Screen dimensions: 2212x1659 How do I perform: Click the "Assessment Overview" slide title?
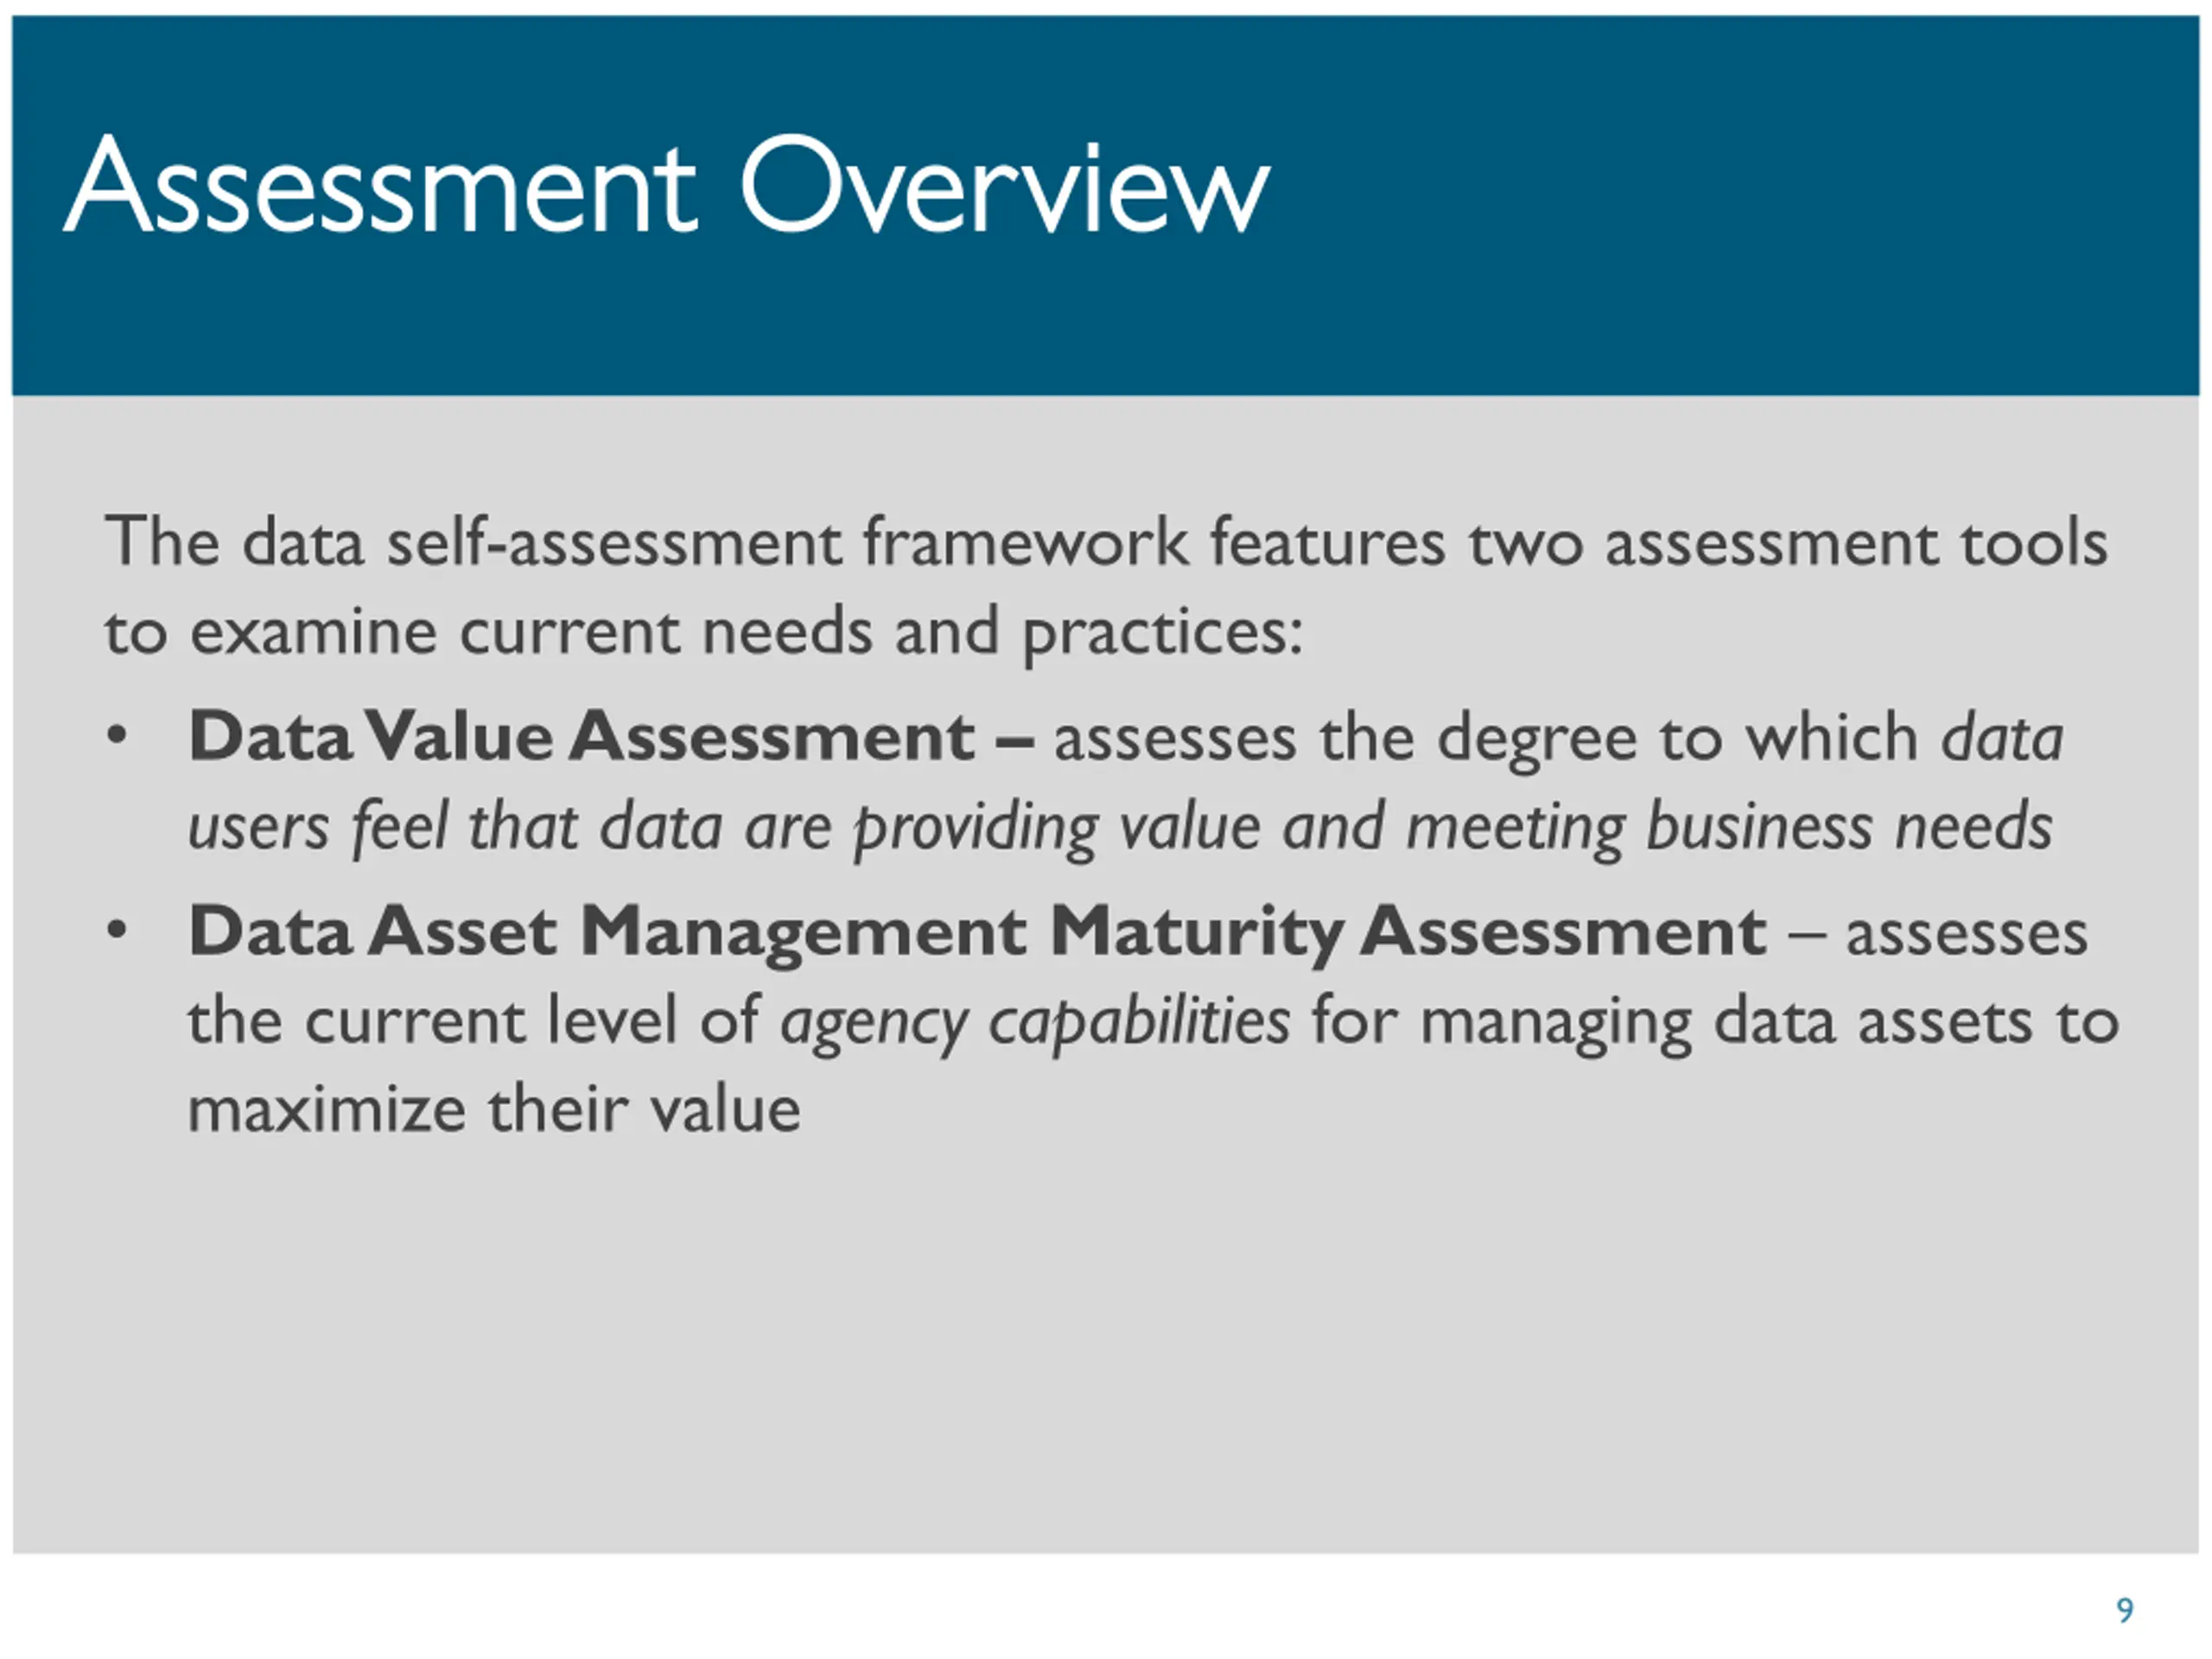tap(666, 187)
